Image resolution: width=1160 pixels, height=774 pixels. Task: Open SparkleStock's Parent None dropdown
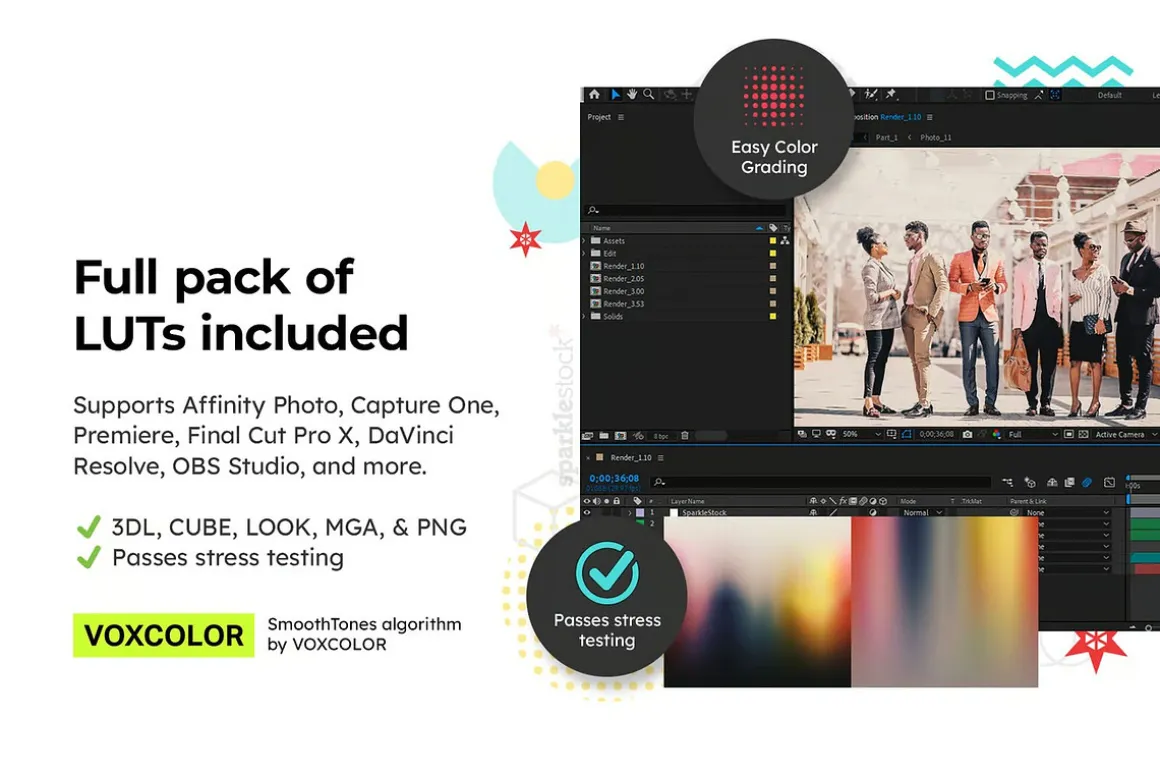coord(1068,512)
